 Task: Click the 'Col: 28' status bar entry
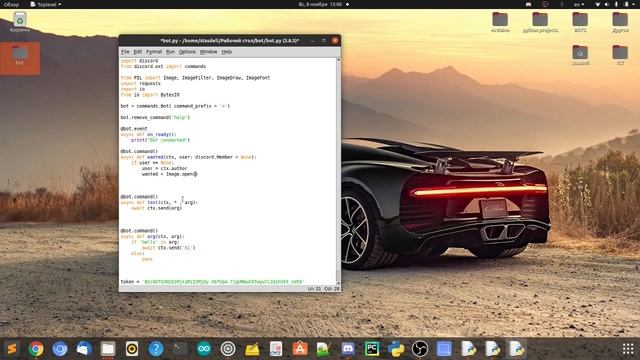[x=332, y=289]
